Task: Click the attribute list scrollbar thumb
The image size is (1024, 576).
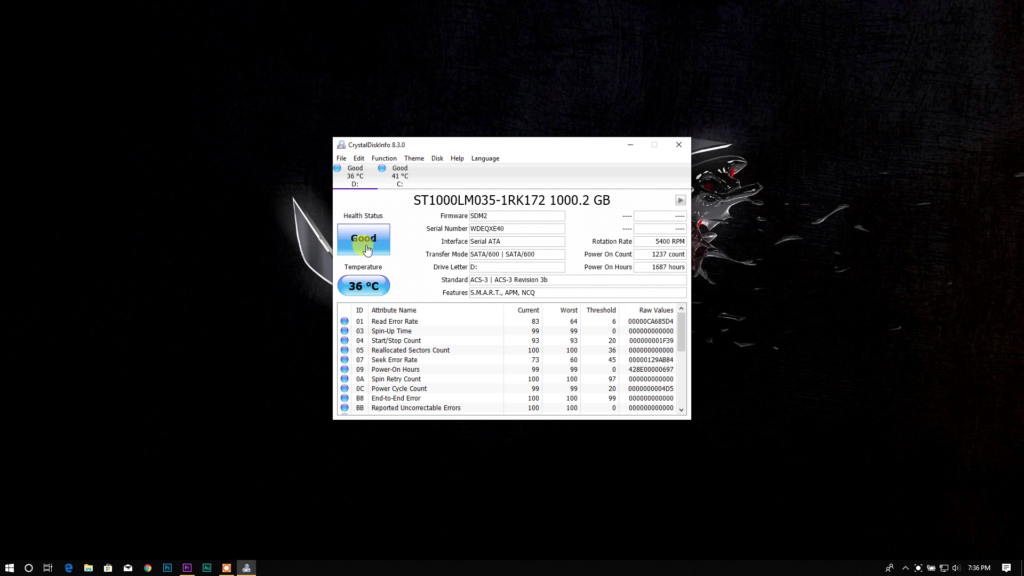Action: point(681,332)
